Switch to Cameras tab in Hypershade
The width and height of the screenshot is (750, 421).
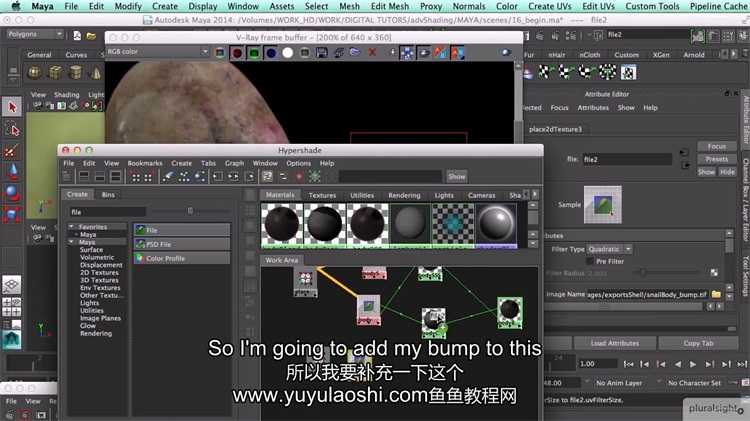[482, 195]
